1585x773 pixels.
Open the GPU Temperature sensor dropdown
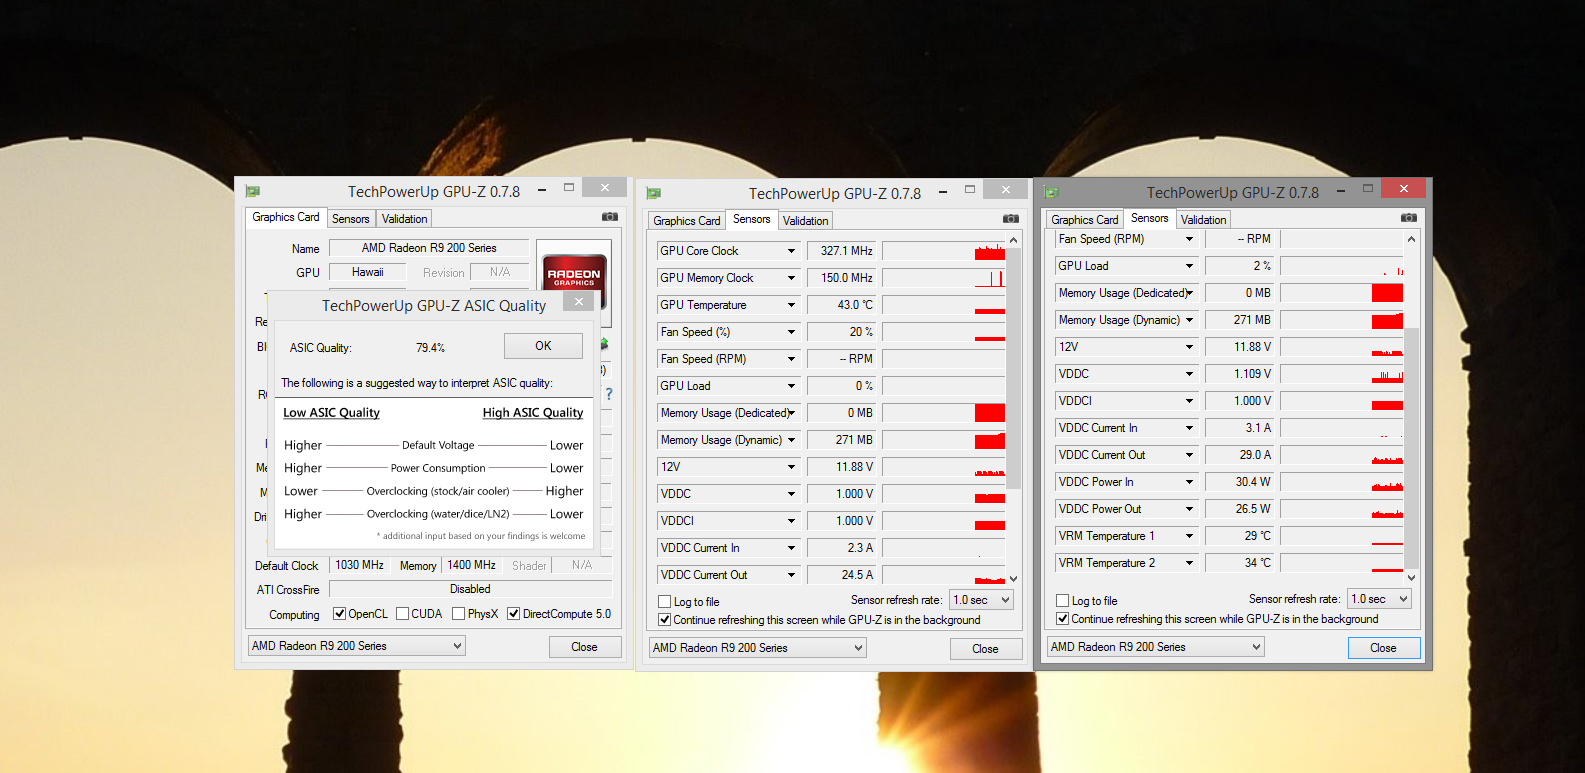(791, 305)
